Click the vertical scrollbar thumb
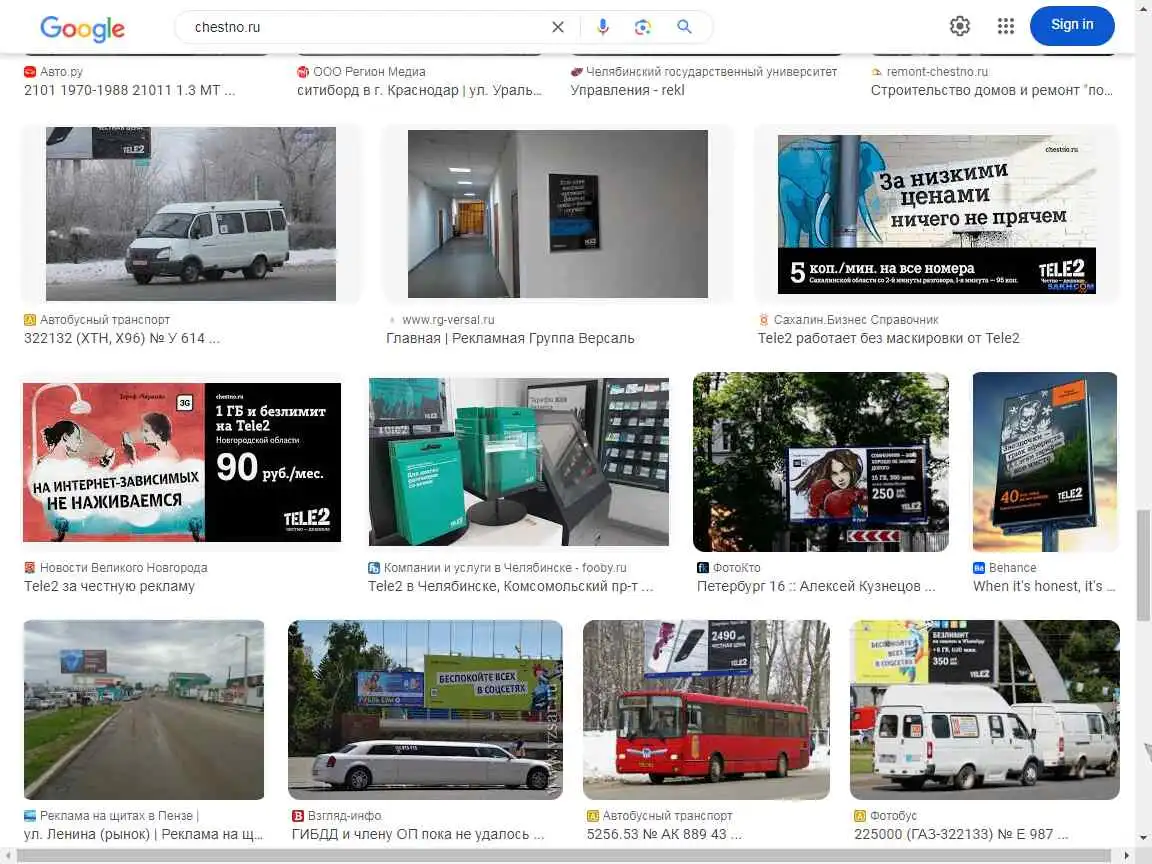 pyautogui.click(x=1143, y=564)
